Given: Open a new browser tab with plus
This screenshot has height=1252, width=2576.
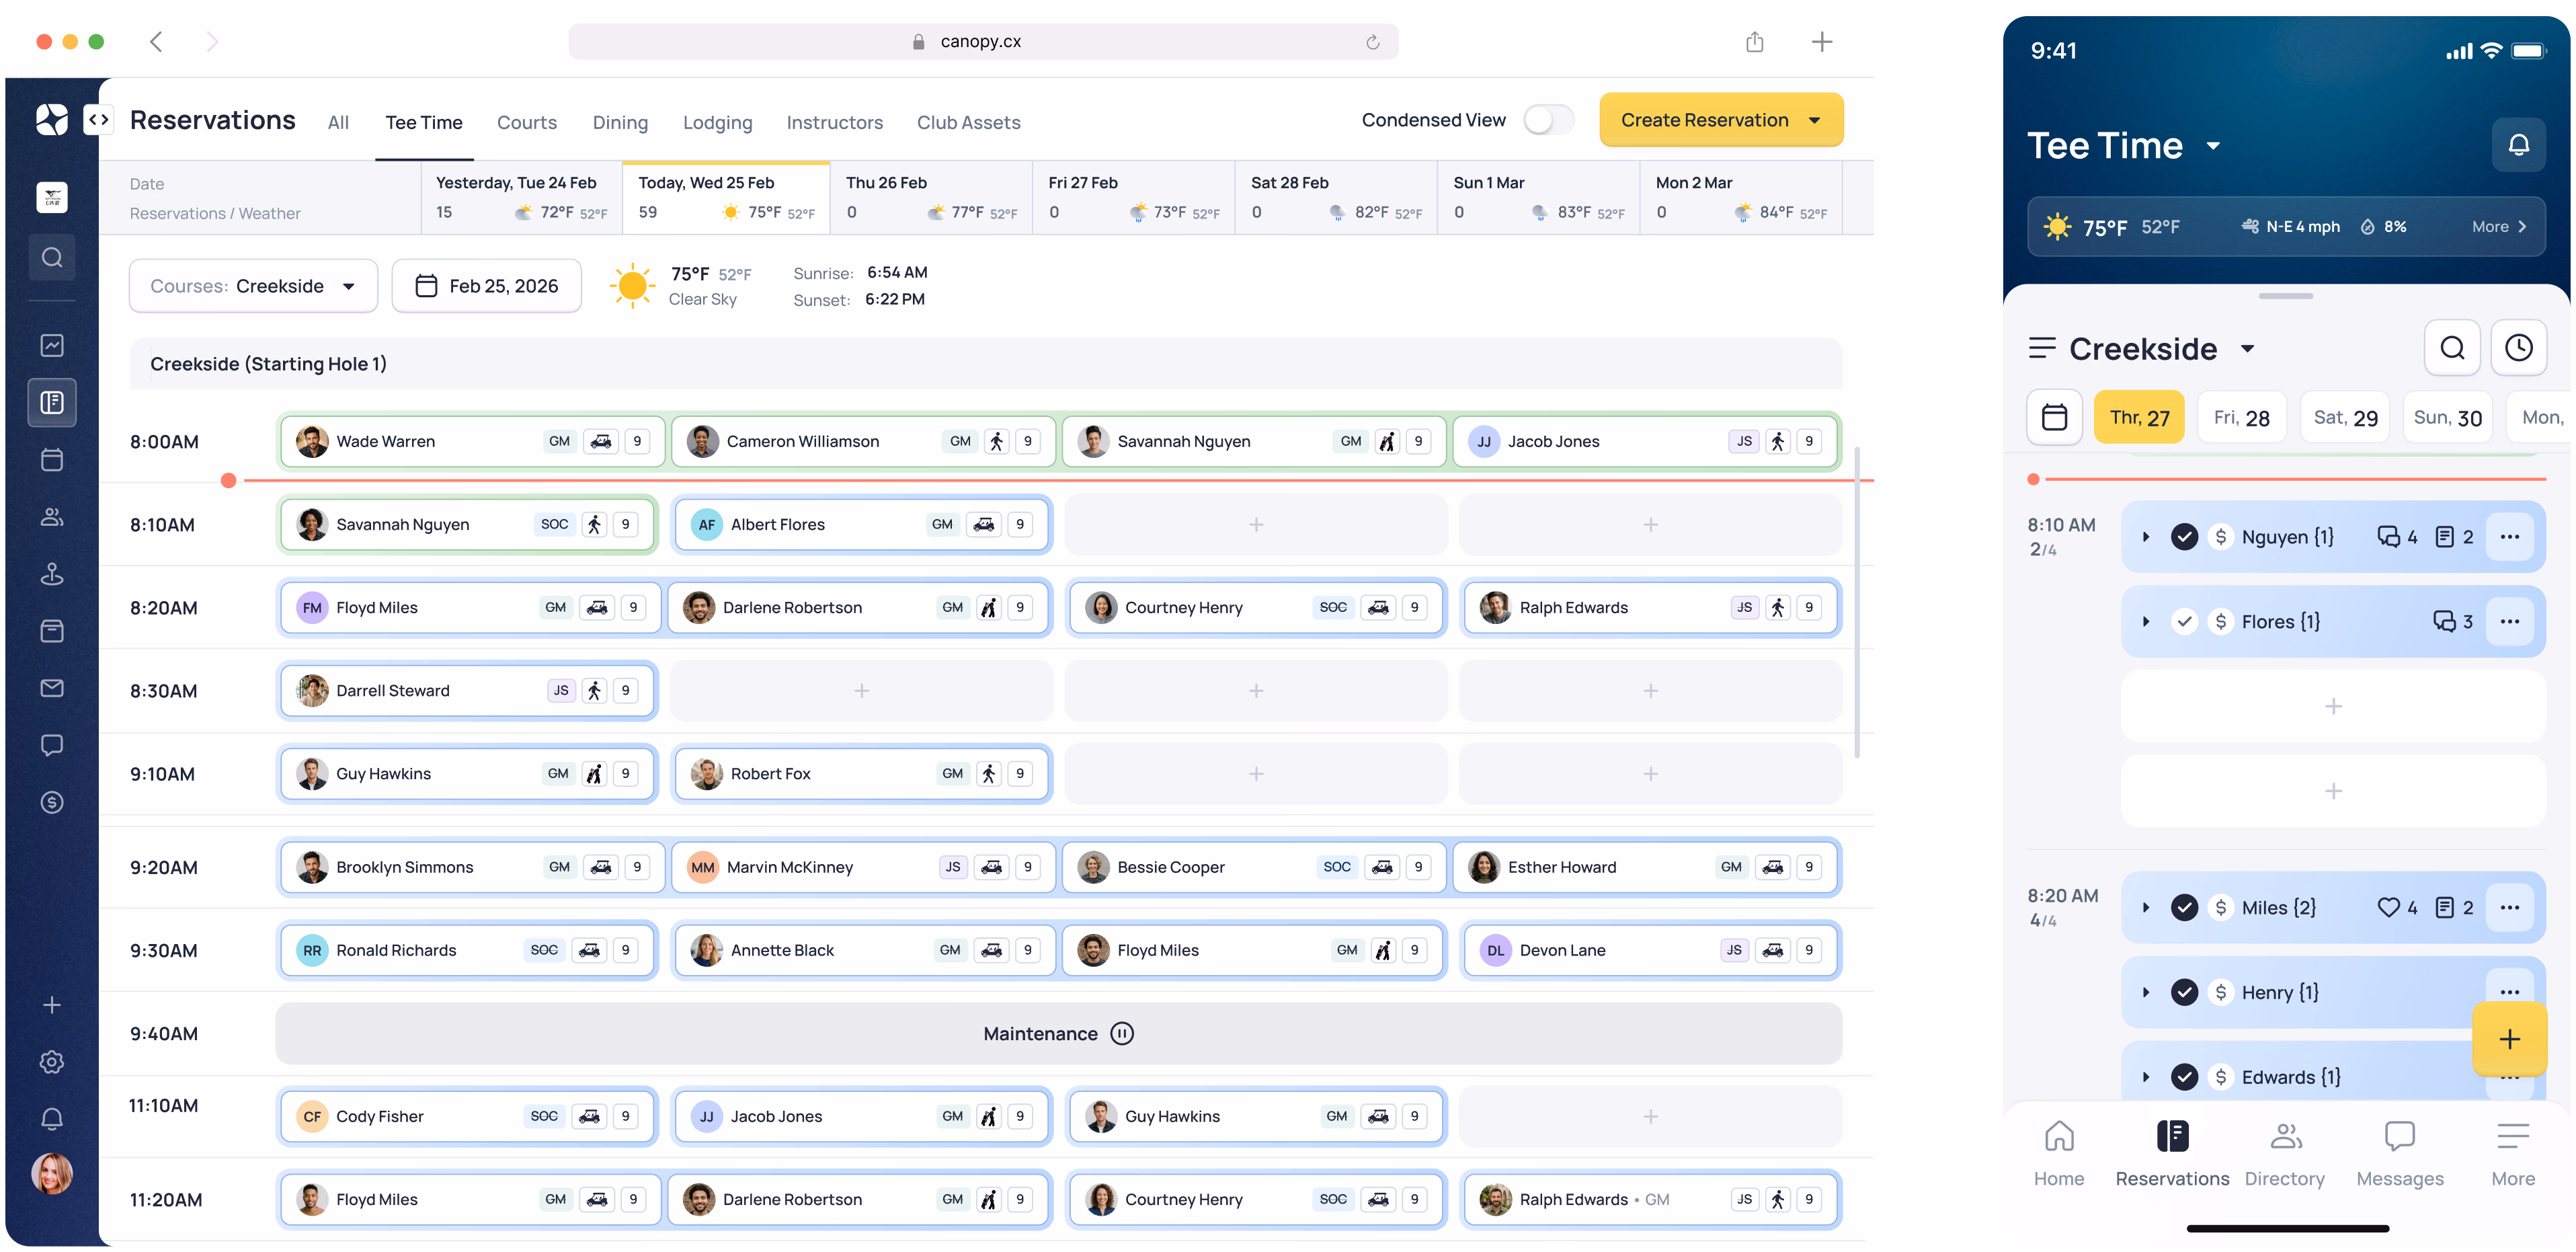Looking at the screenshot, I should coord(1822,42).
